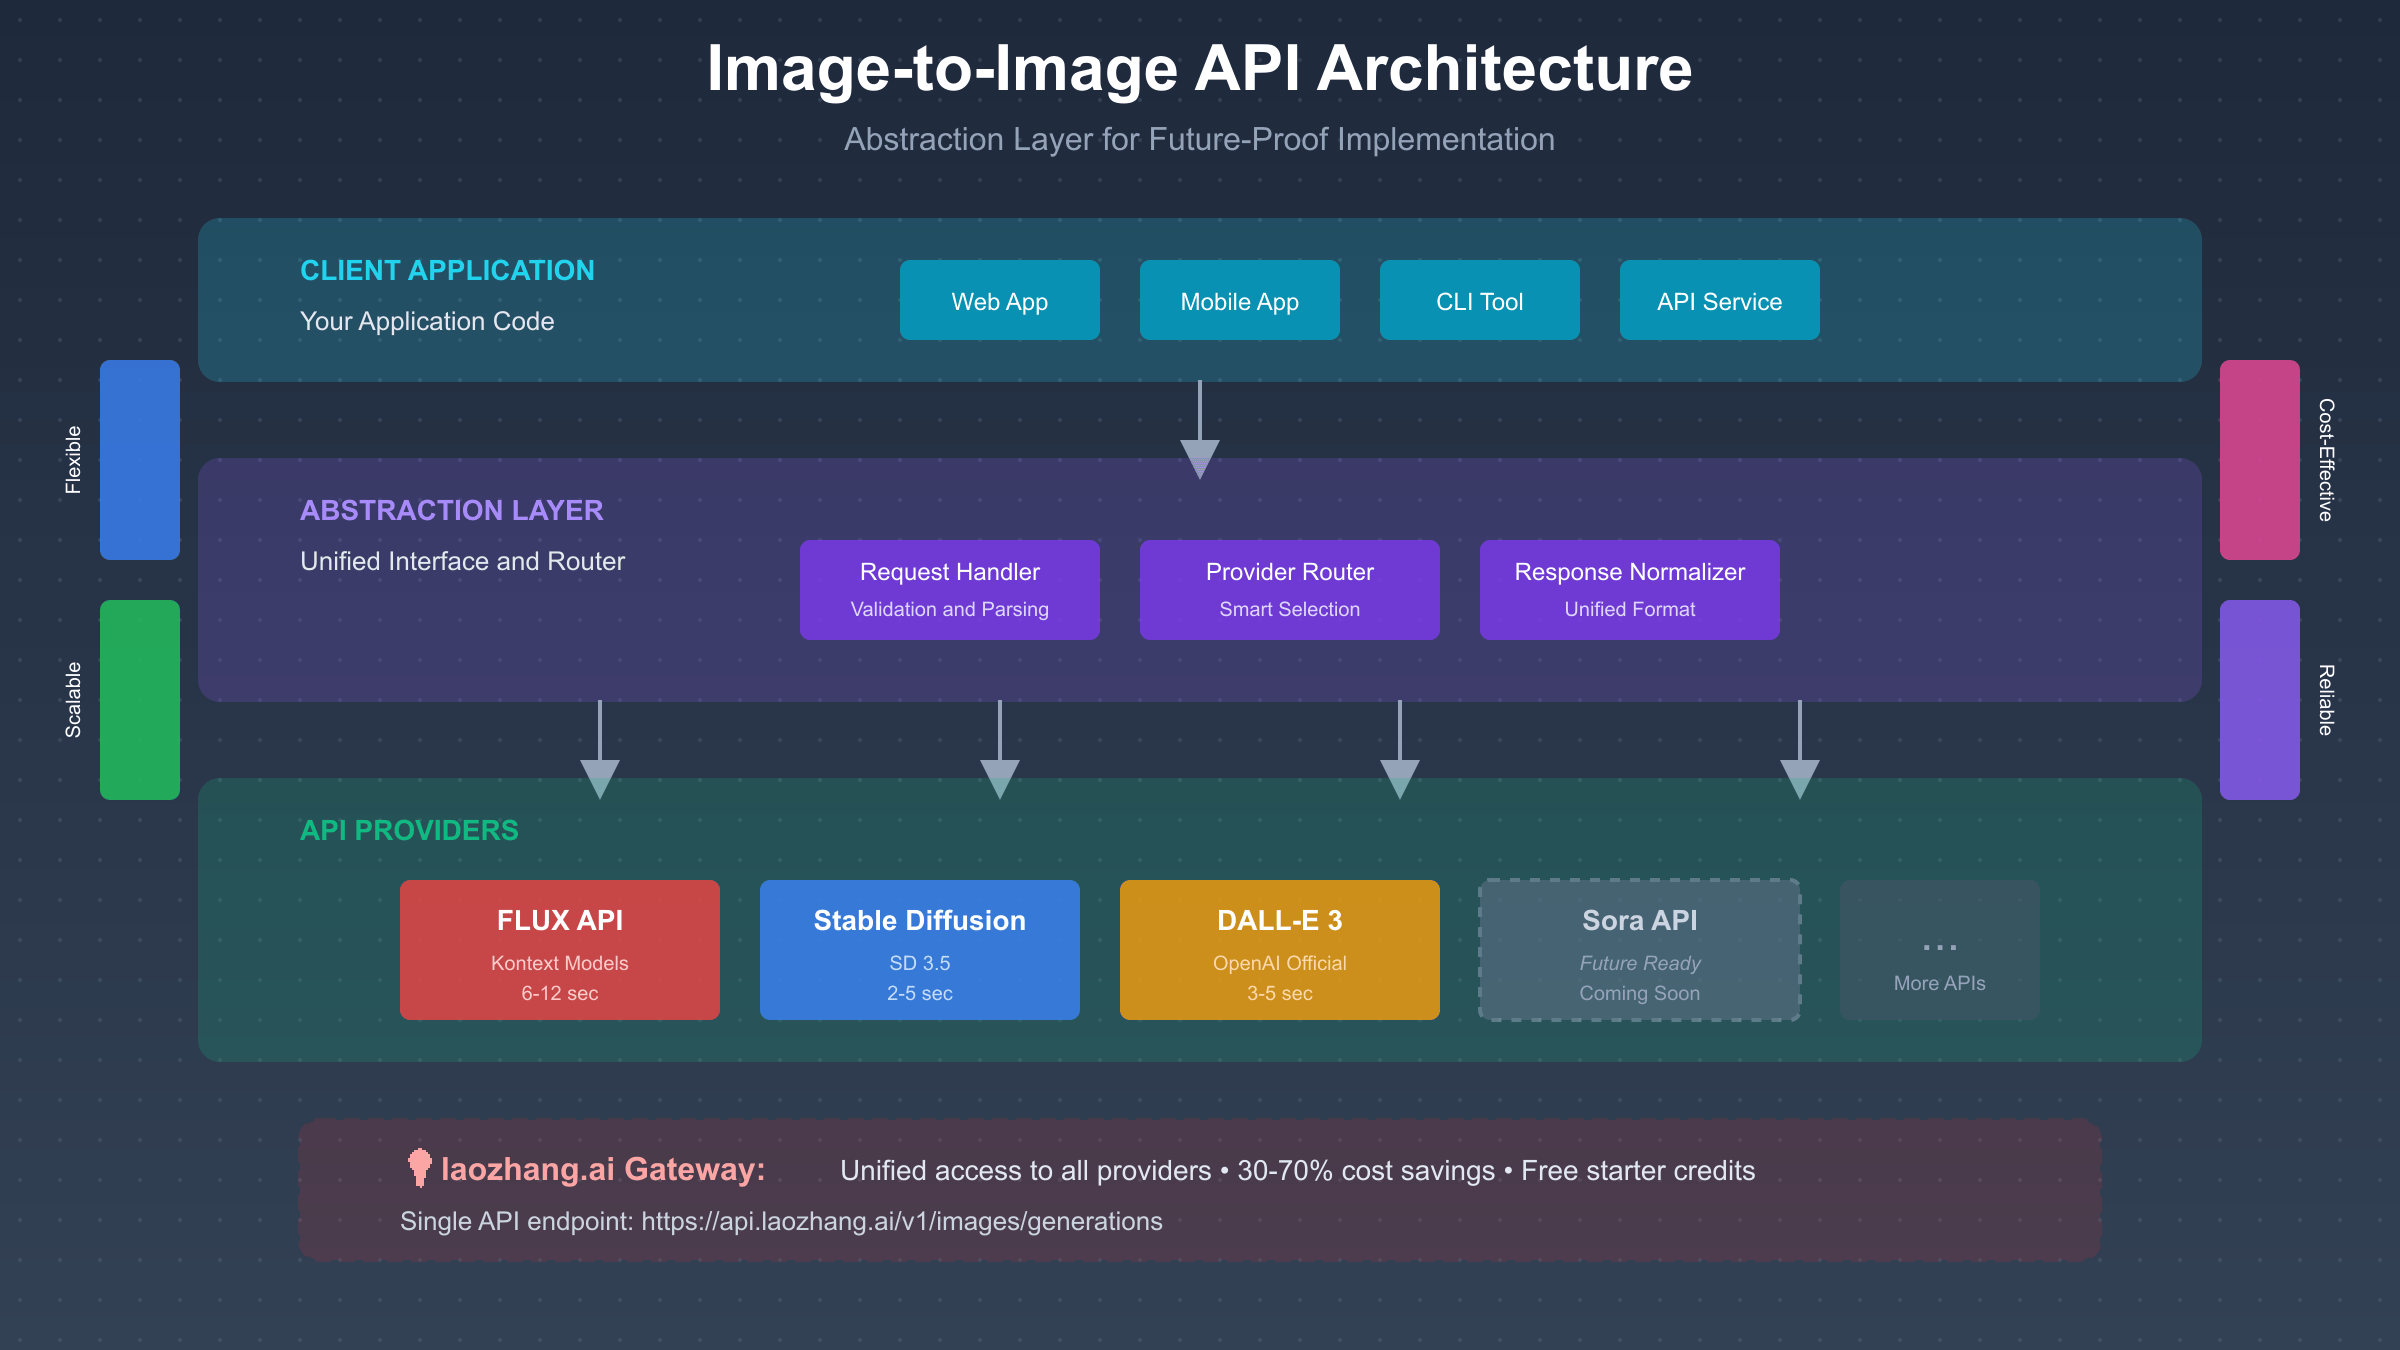
Task: Click the API PROVIDERS heading
Action: [x=409, y=830]
